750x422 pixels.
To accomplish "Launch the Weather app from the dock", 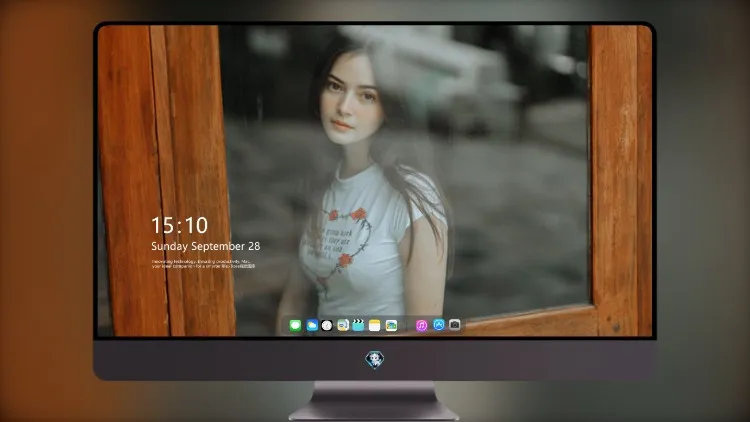I will tap(312, 325).
